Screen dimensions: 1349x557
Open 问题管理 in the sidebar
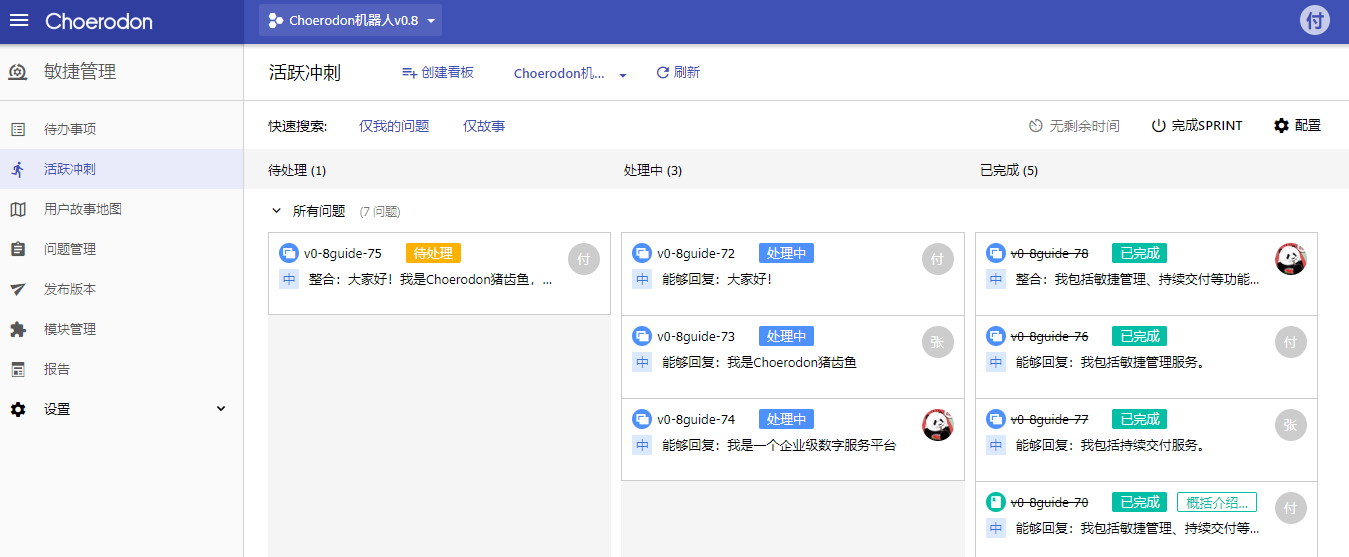click(x=70, y=249)
